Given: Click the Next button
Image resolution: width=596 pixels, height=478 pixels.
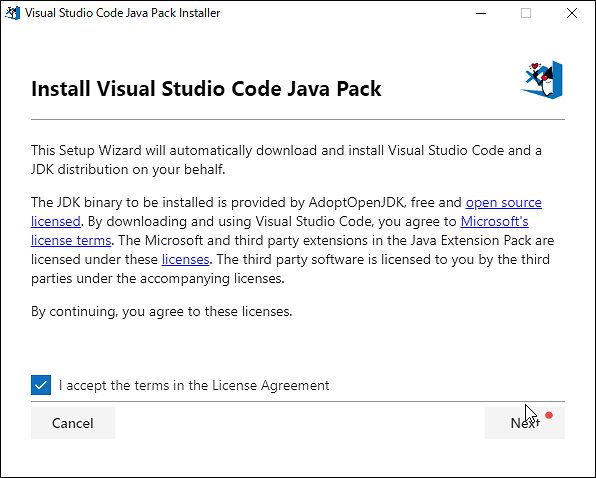Looking at the screenshot, I should (x=525, y=423).
